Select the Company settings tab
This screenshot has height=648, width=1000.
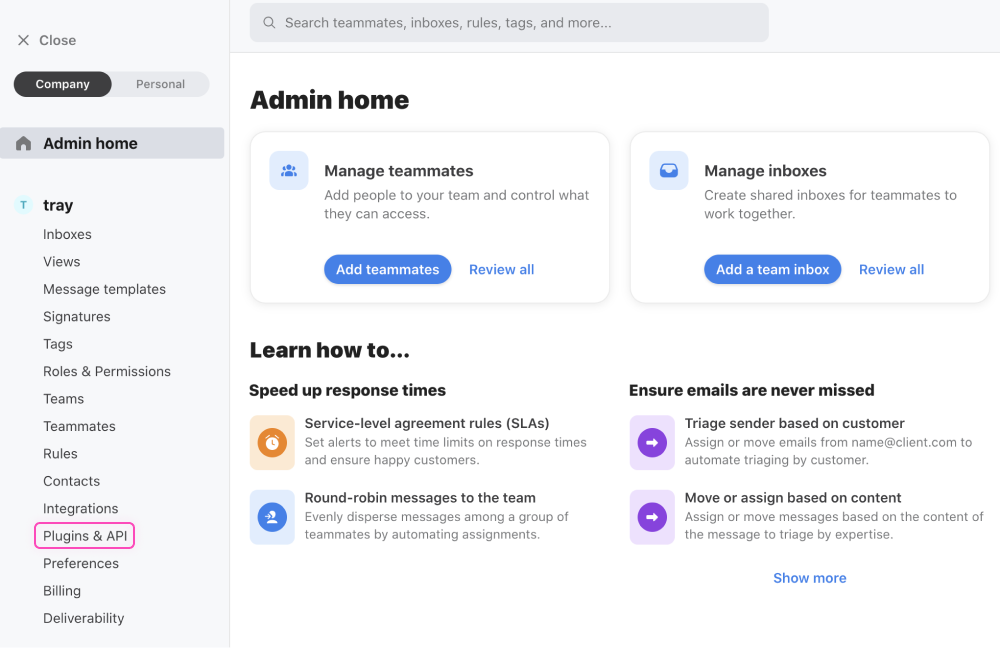(x=62, y=84)
